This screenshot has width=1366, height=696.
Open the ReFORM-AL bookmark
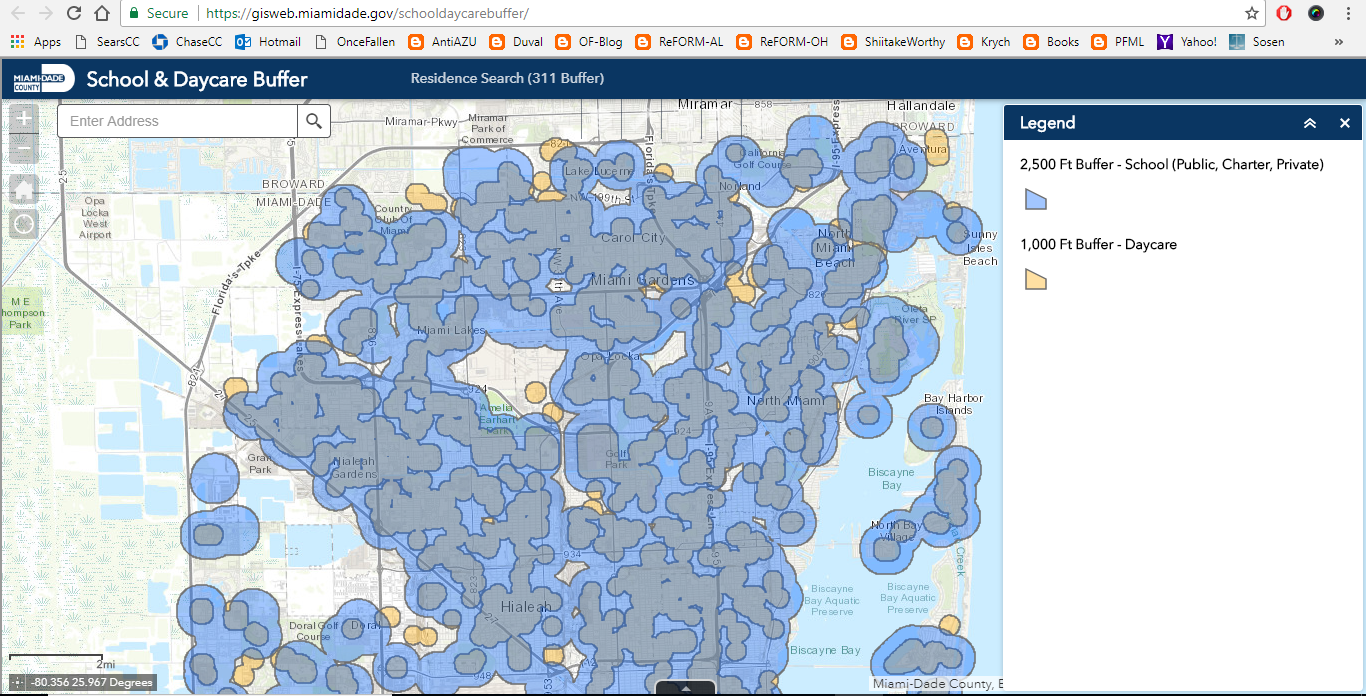pyautogui.click(x=678, y=42)
